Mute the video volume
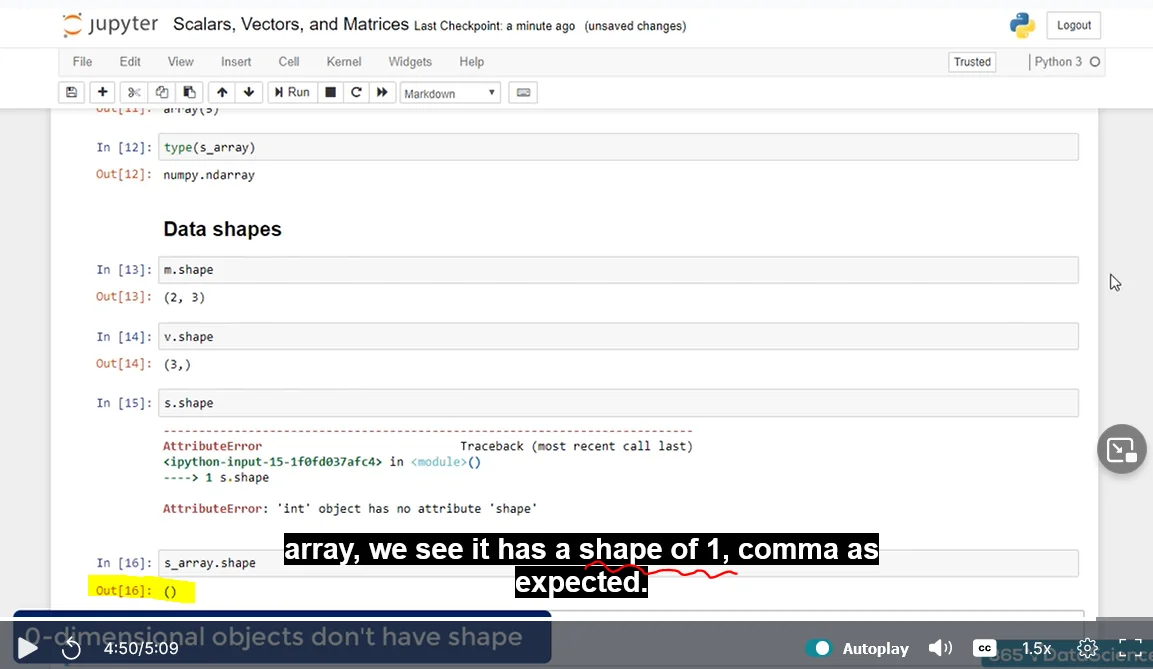This screenshot has width=1153, height=669. click(940, 648)
